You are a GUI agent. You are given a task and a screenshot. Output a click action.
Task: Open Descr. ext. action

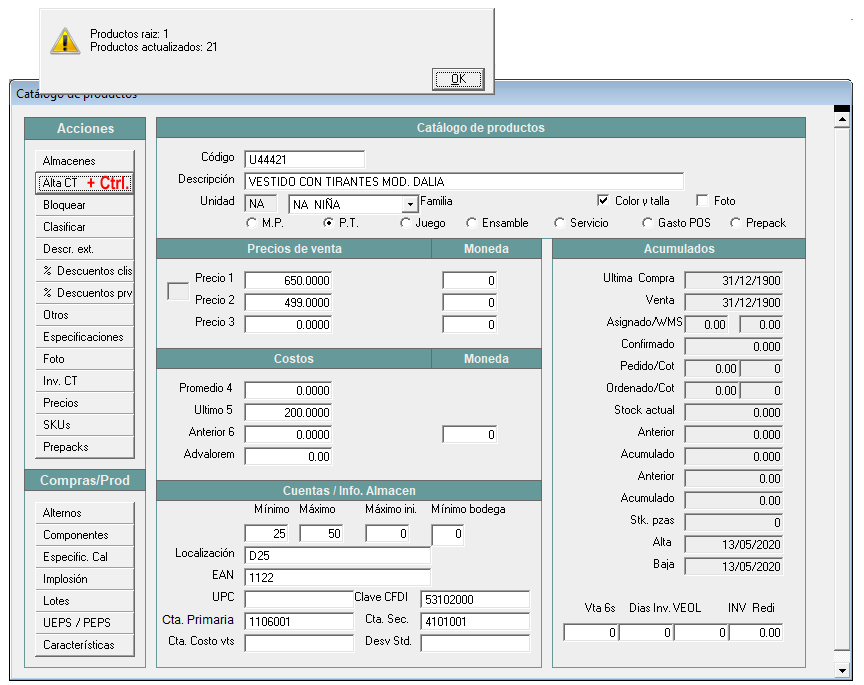(85, 249)
